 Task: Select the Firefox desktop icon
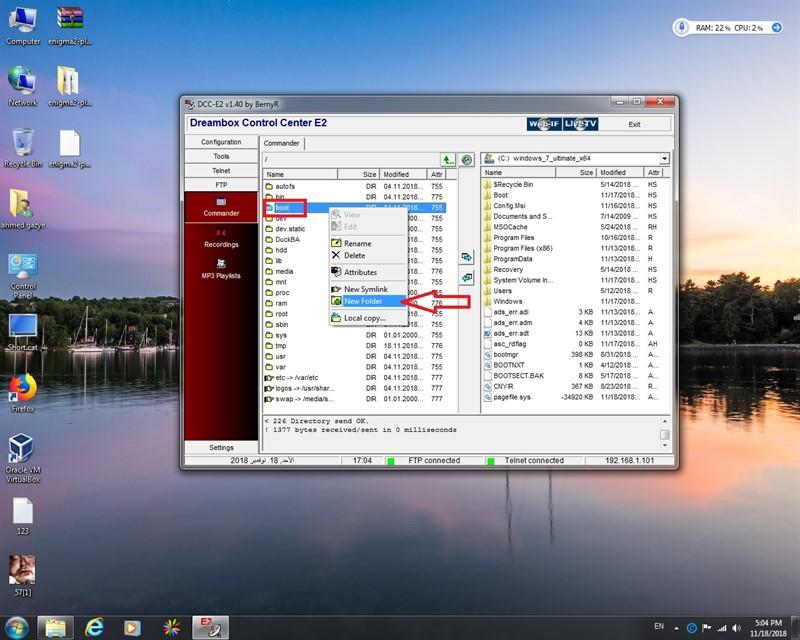click(23, 394)
